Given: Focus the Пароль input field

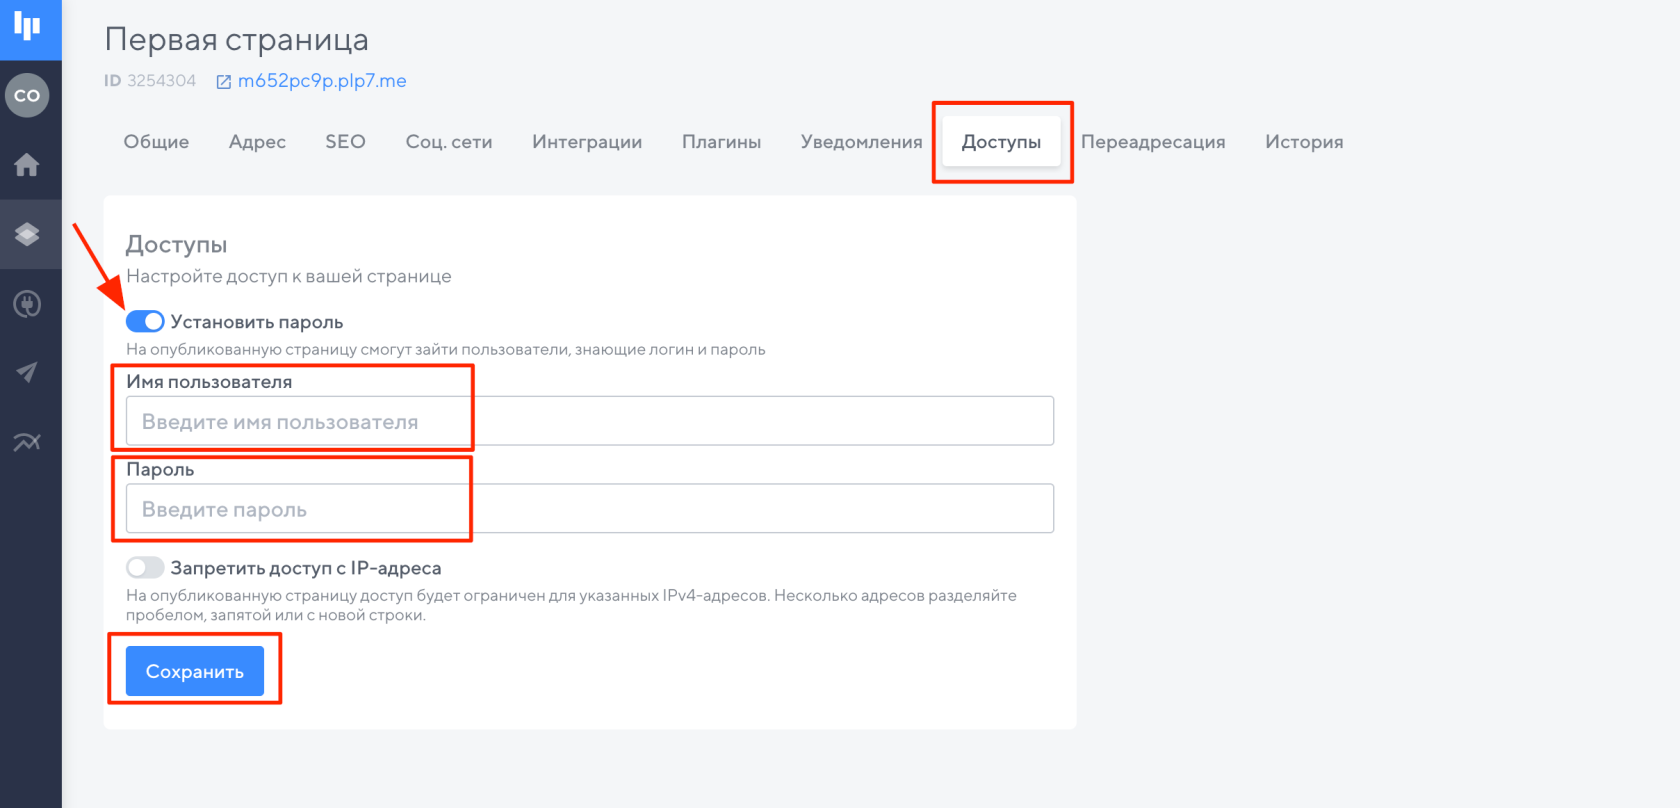Looking at the screenshot, I should click(x=590, y=509).
